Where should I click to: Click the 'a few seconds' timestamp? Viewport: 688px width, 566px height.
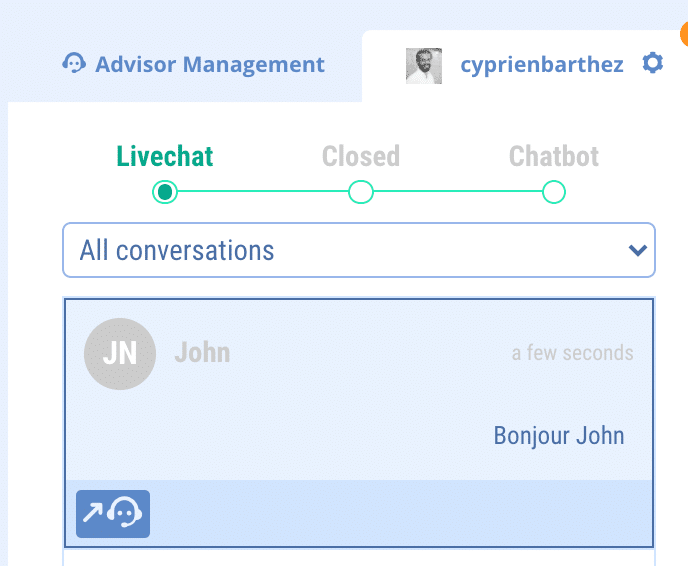pyautogui.click(x=572, y=353)
